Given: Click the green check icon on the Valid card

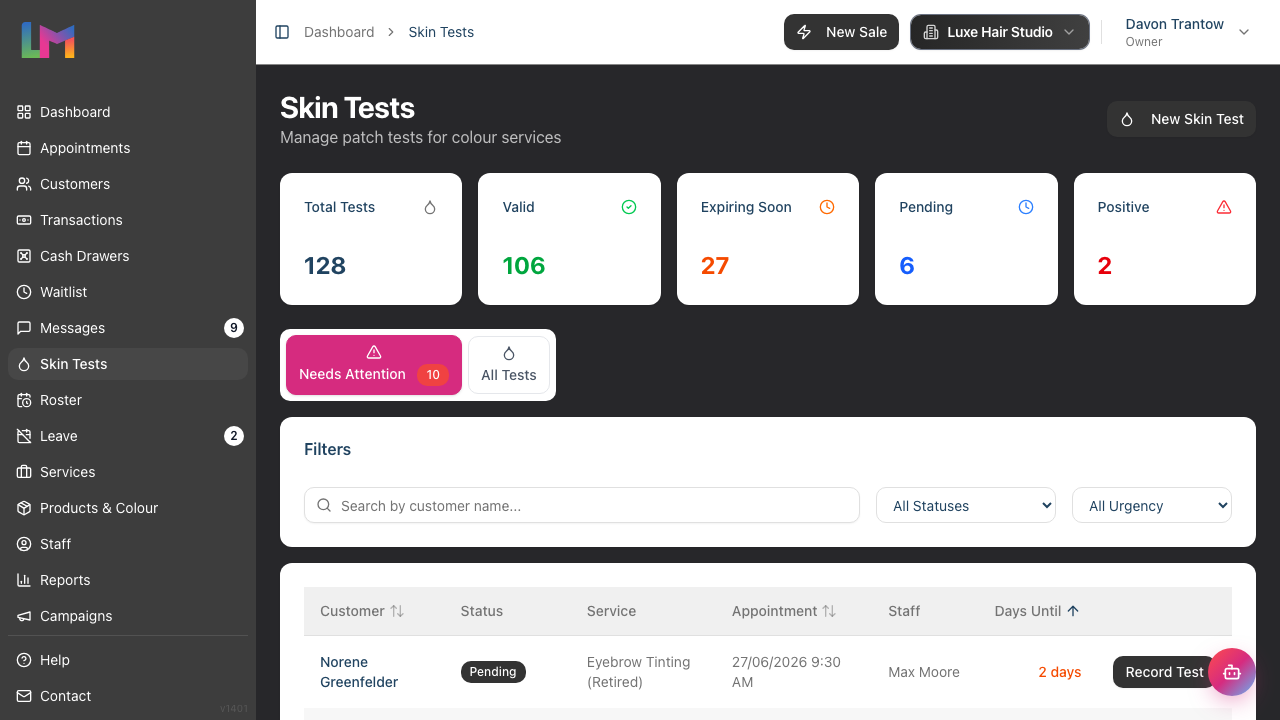Looking at the screenshot, I should point(629,207).
